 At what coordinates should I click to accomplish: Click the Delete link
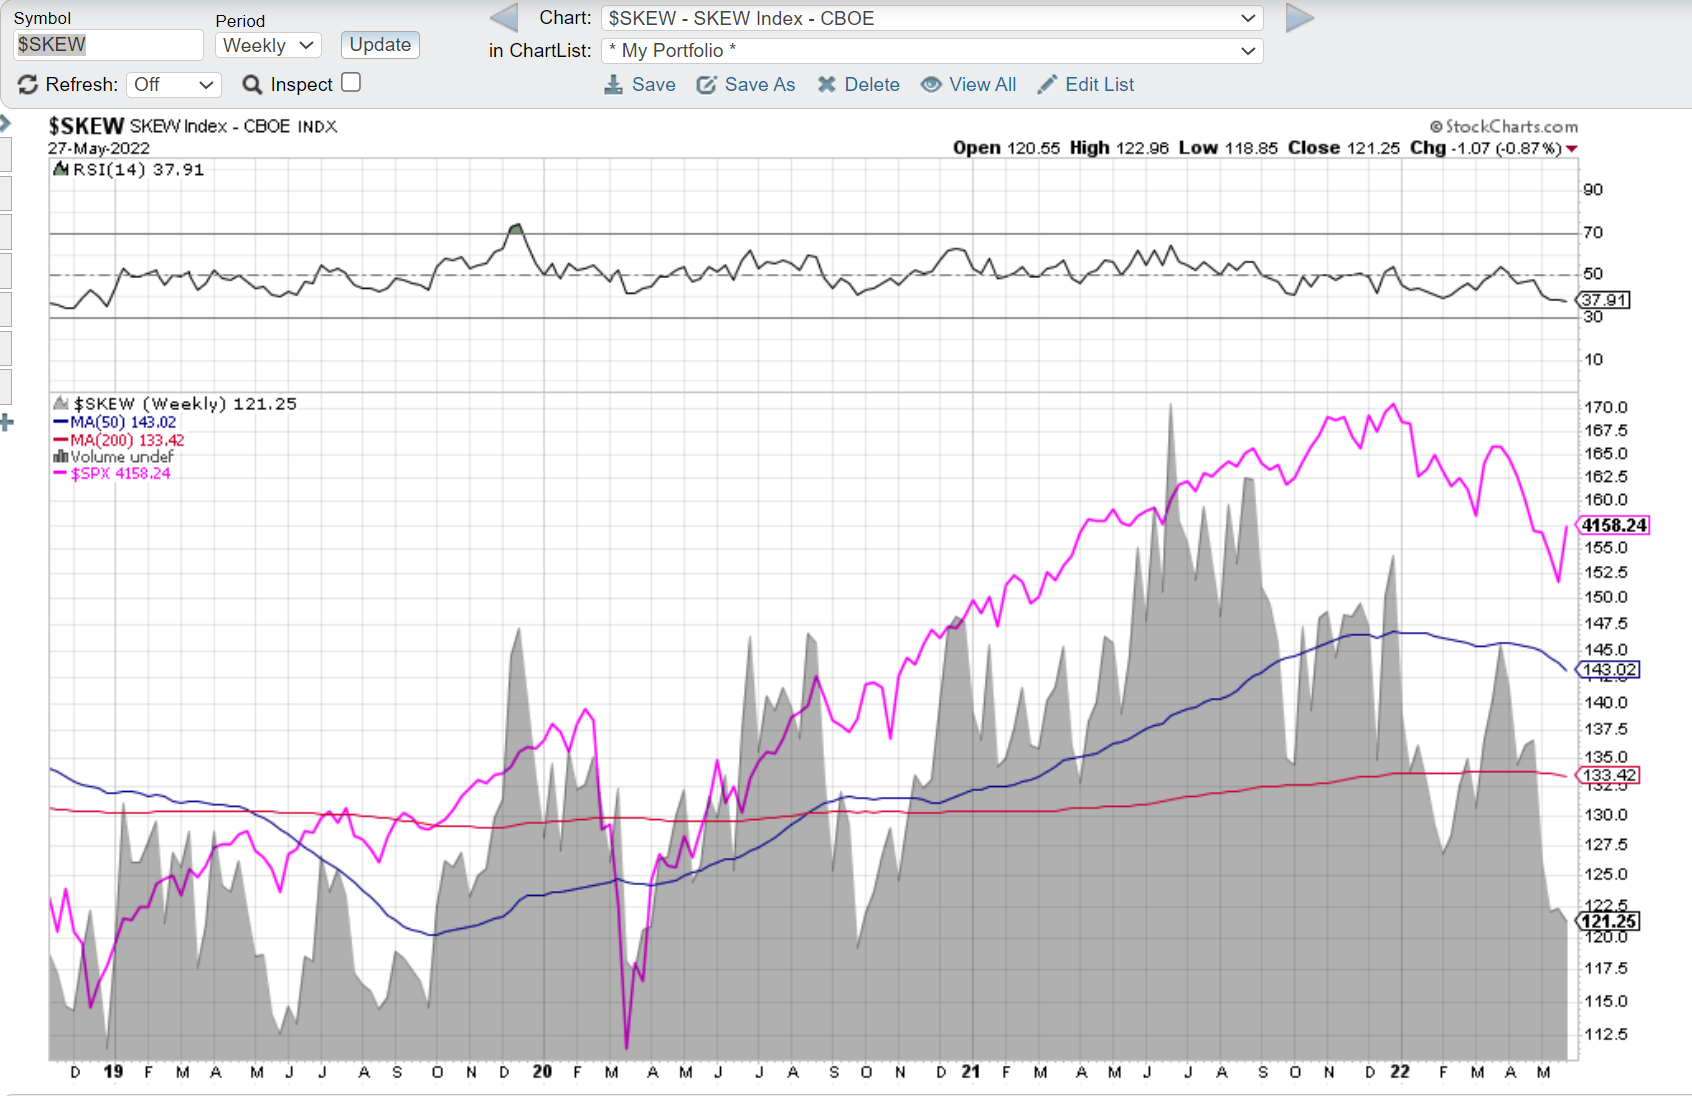pyautogui.click(x=872, y=85)
